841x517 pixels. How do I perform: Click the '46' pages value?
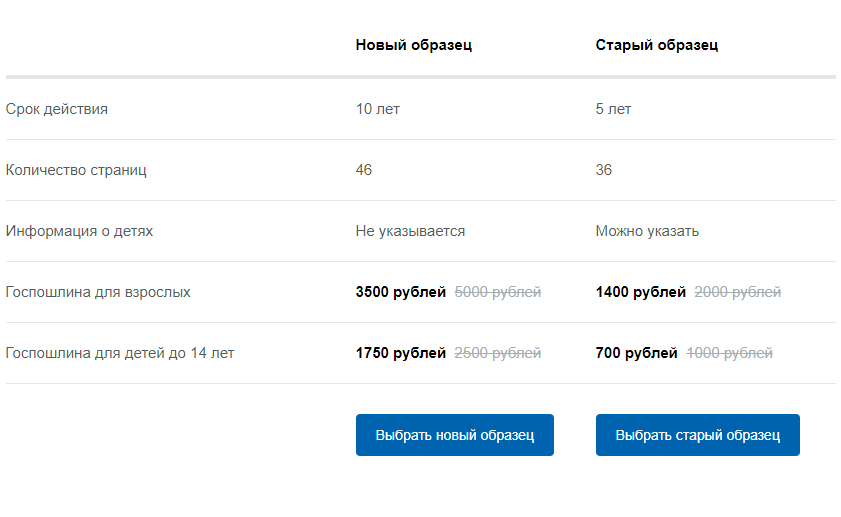[364, 170]
